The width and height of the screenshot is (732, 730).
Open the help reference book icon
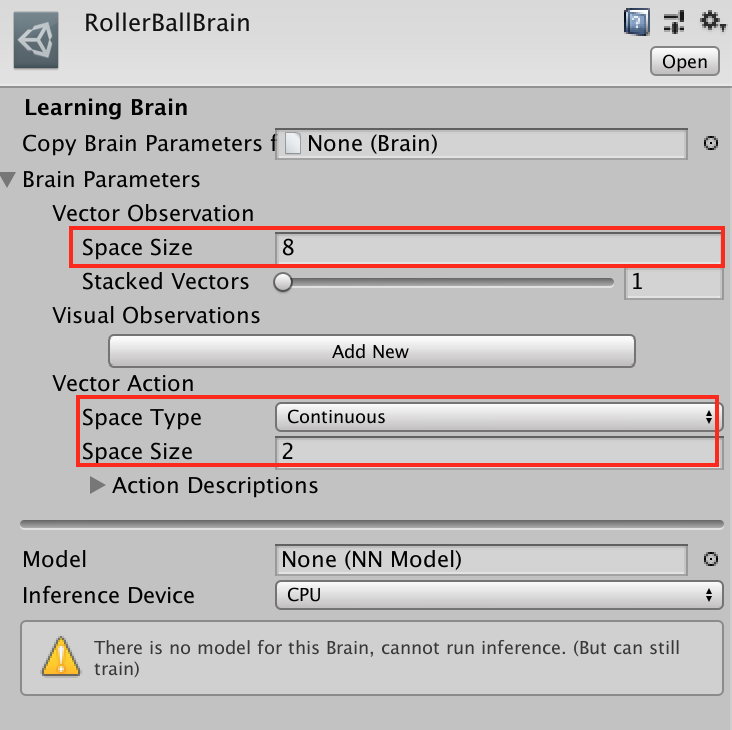point(635,21)
